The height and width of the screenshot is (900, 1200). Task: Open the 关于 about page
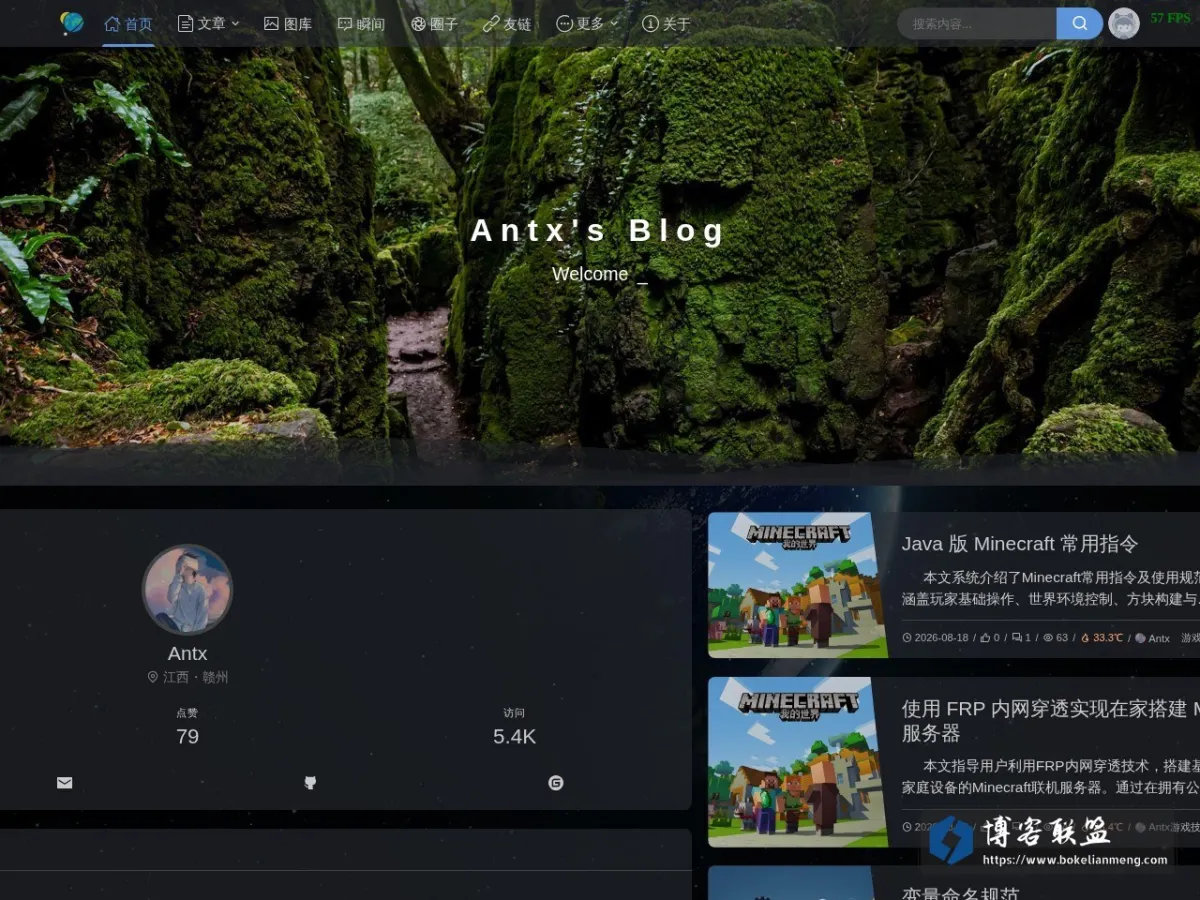(666, 24)
